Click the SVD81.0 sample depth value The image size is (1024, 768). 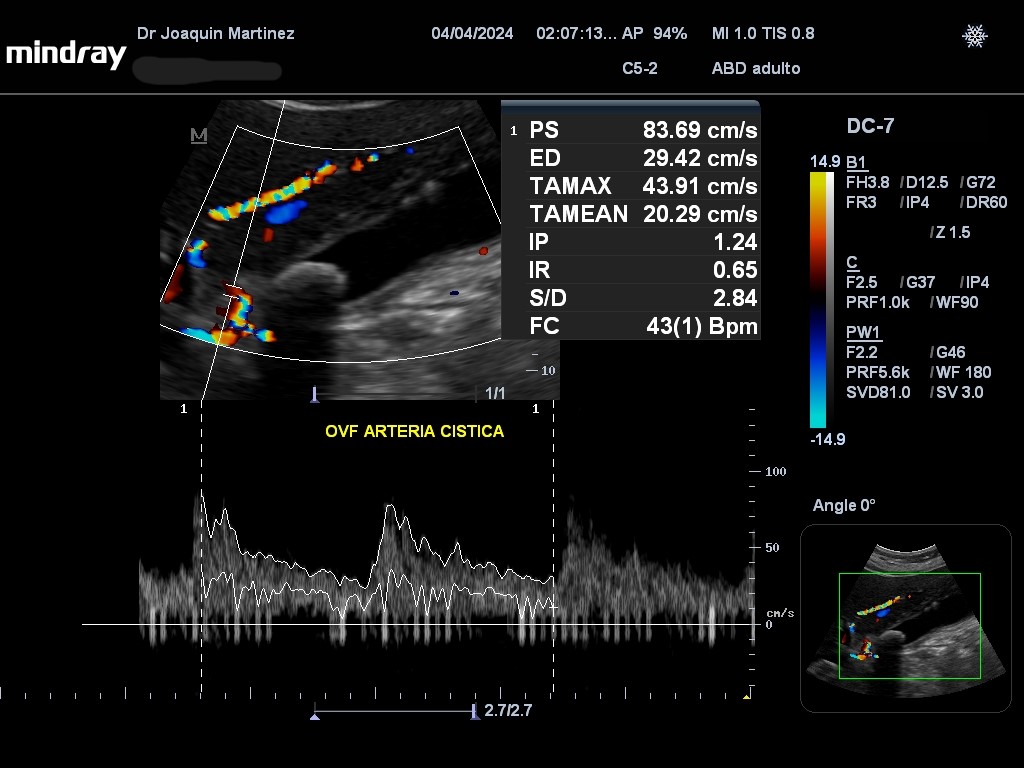click(878, 392)
